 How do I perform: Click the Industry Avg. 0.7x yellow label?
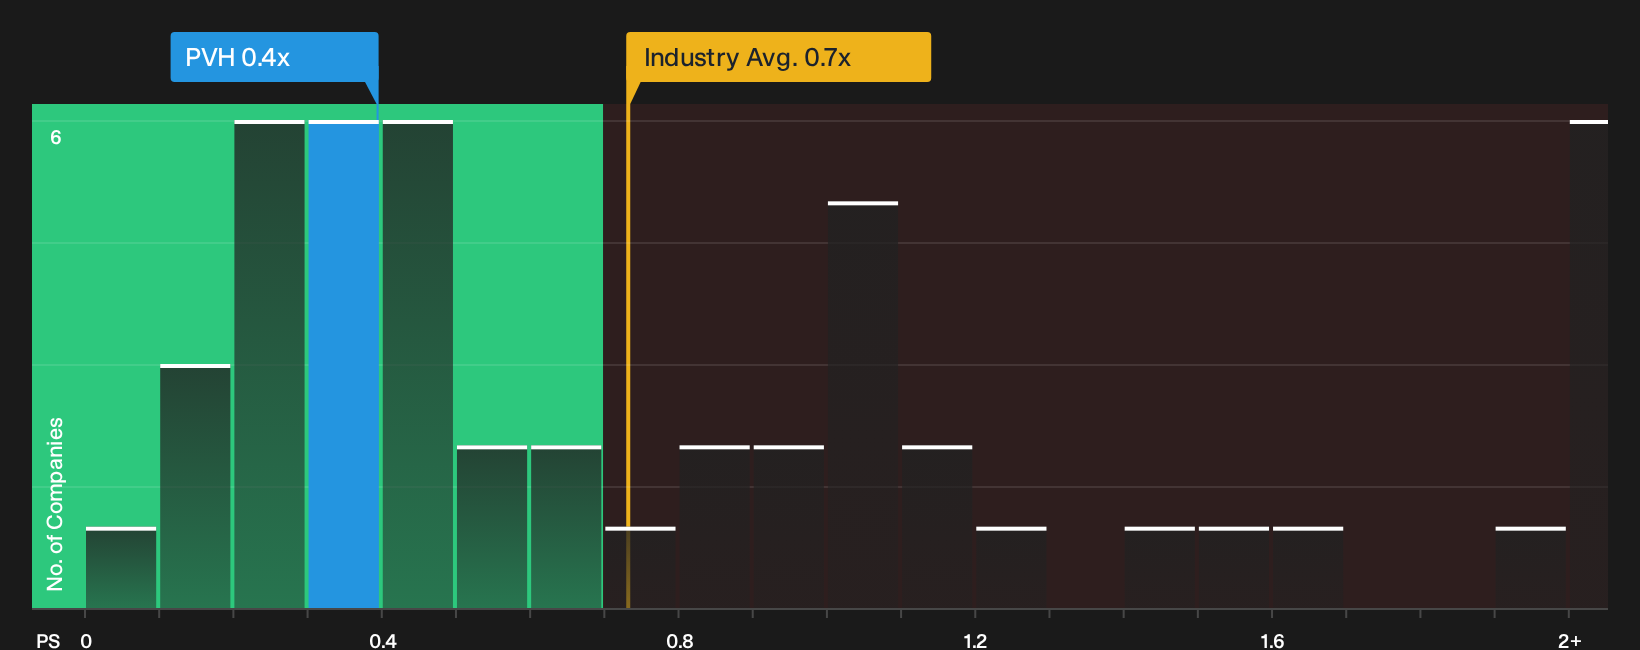778,57
